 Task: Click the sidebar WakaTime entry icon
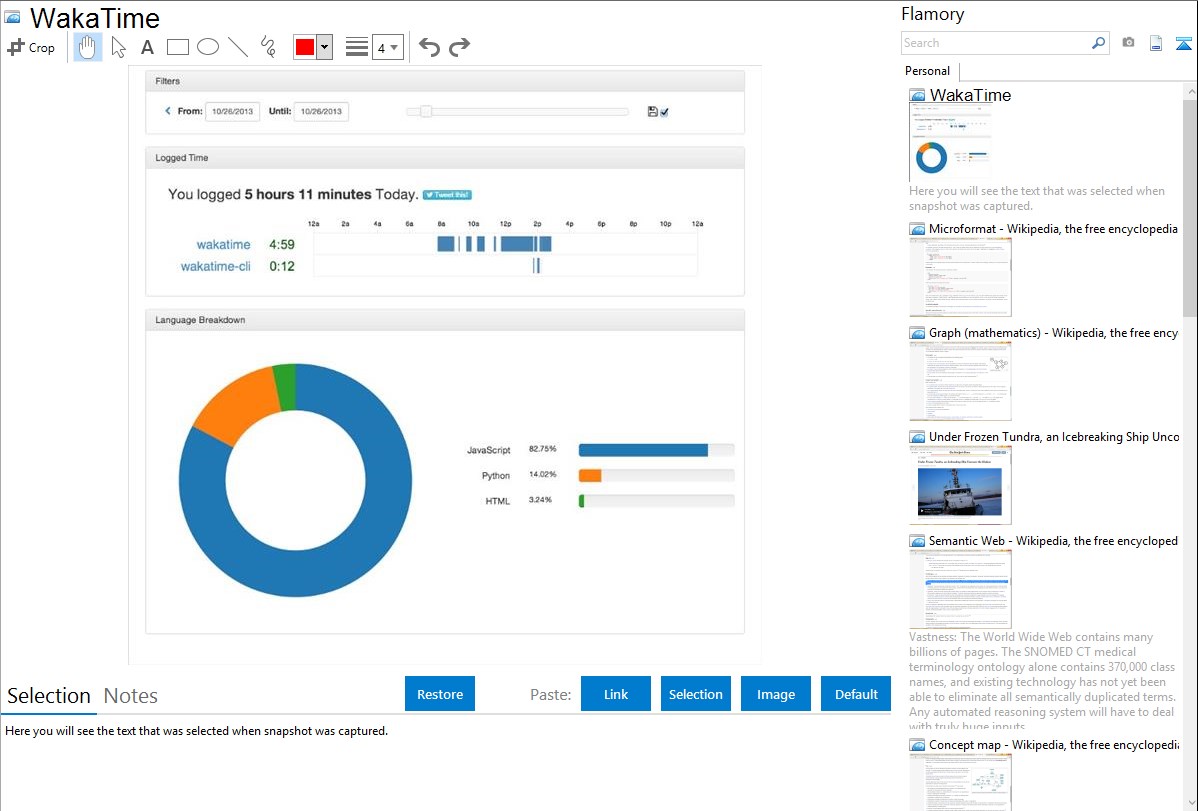click(x=917, y=96)
